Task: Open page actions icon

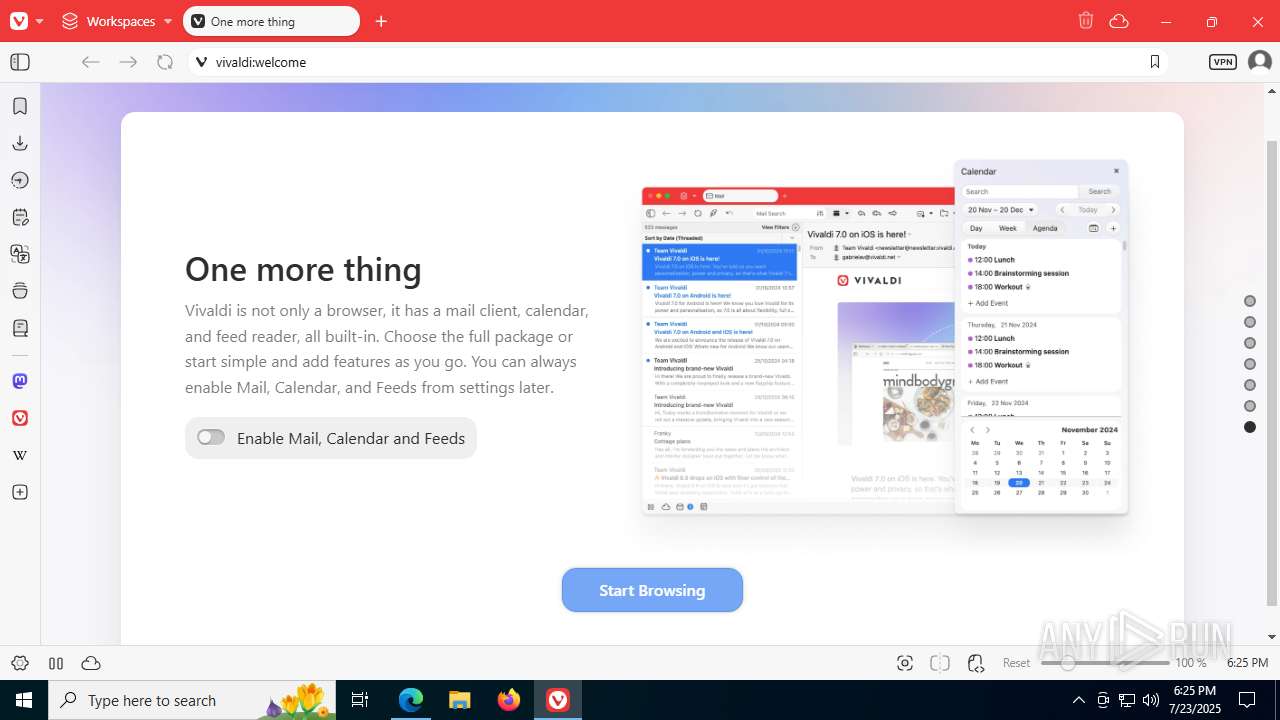Action: (976, 663)
